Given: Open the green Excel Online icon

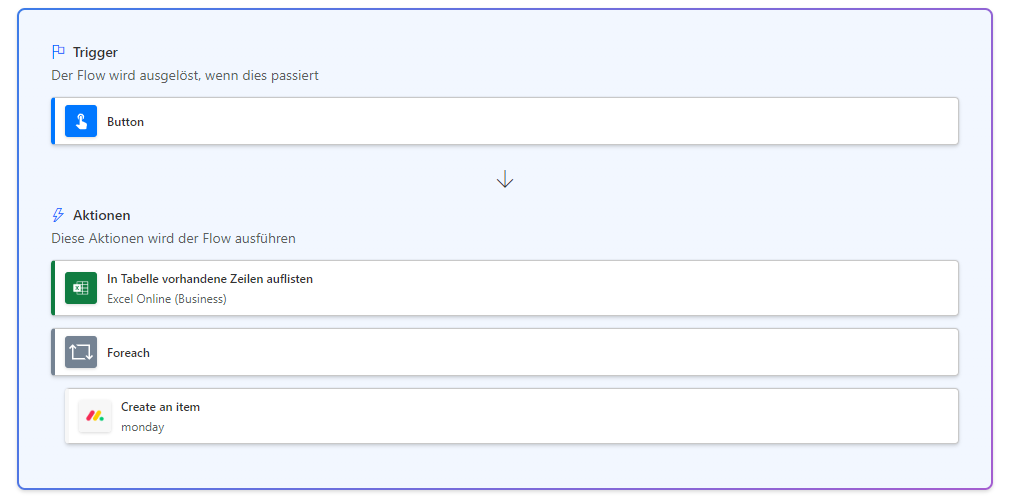Looking at the screenshot, I should click(x=81, y=288).
